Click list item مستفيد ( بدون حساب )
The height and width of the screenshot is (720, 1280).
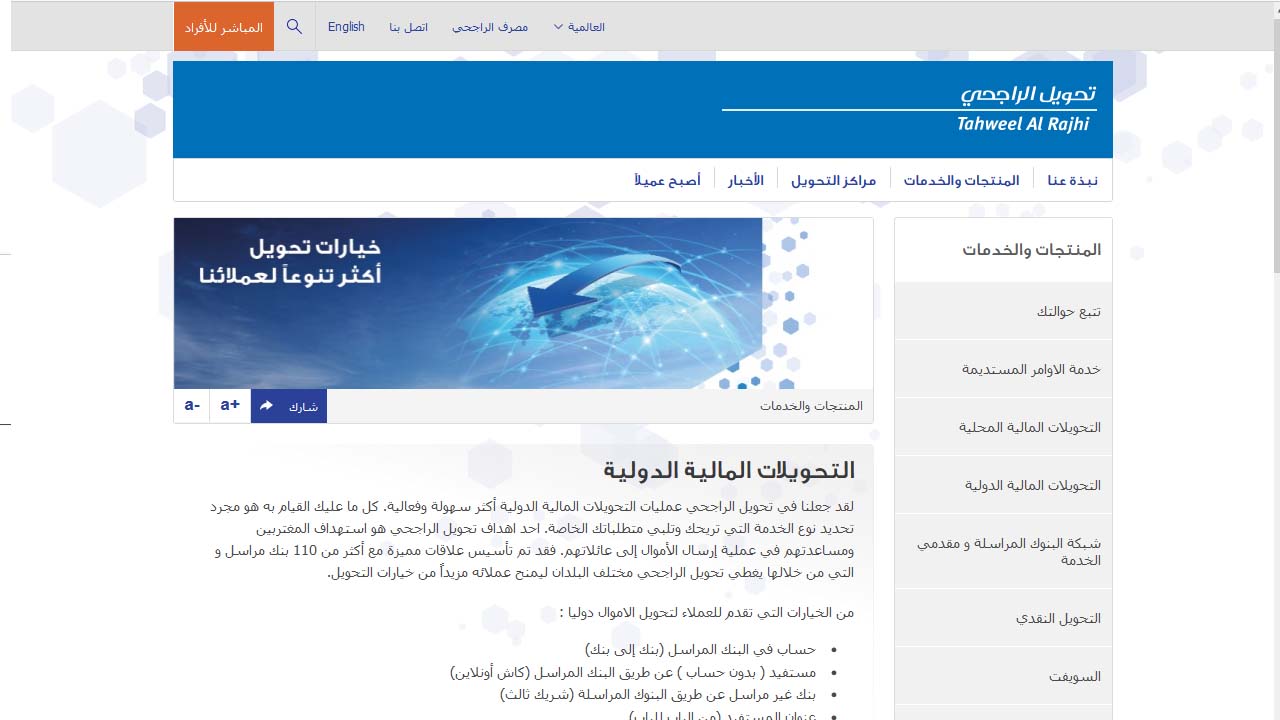point(633,671)
